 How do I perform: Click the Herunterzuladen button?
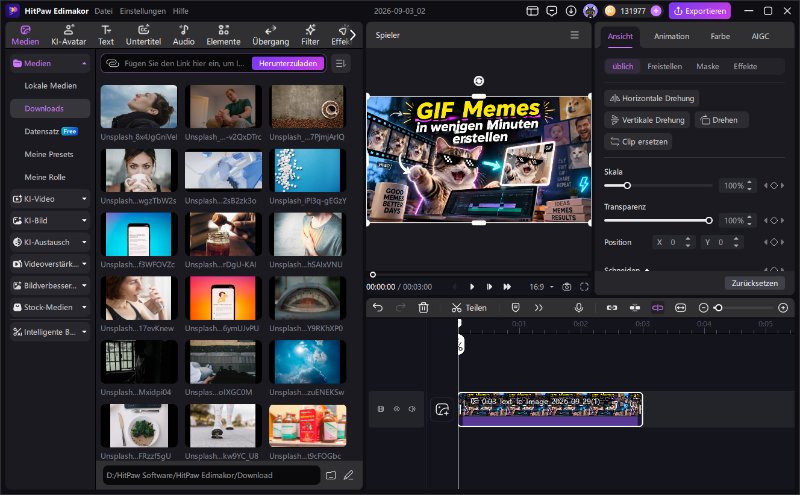coord(288,63)
